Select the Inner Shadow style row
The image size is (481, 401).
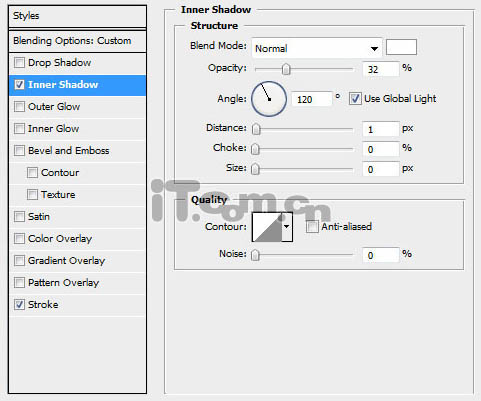click(x=77, y=85)
